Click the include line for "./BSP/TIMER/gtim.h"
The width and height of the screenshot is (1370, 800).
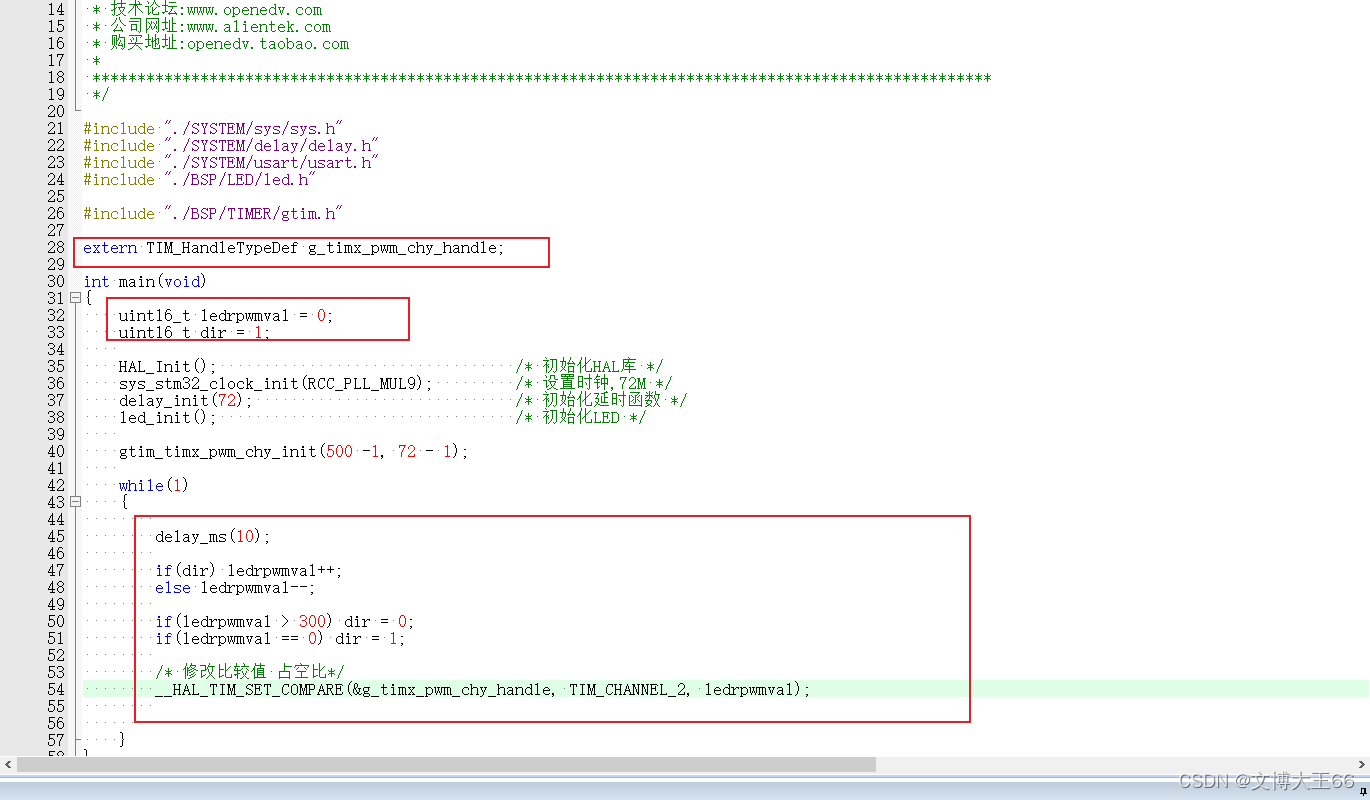(x=213, y=213)
